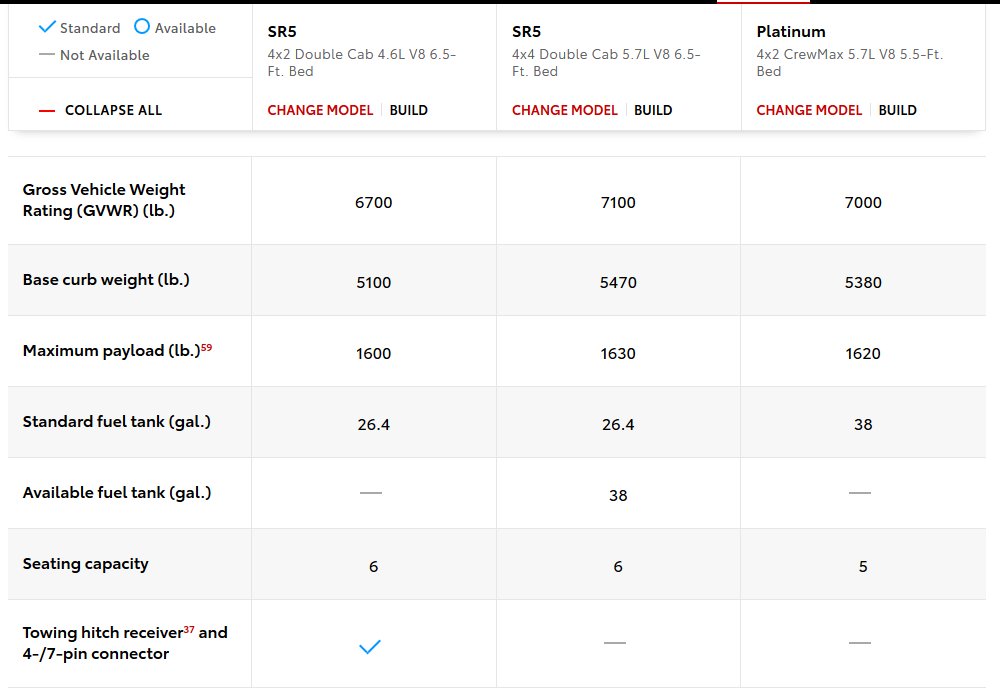This screenshot has height=695, width=1000.
Task: Select the 'Base curb weight (lb.)' row label
Action: pos(106,280)
